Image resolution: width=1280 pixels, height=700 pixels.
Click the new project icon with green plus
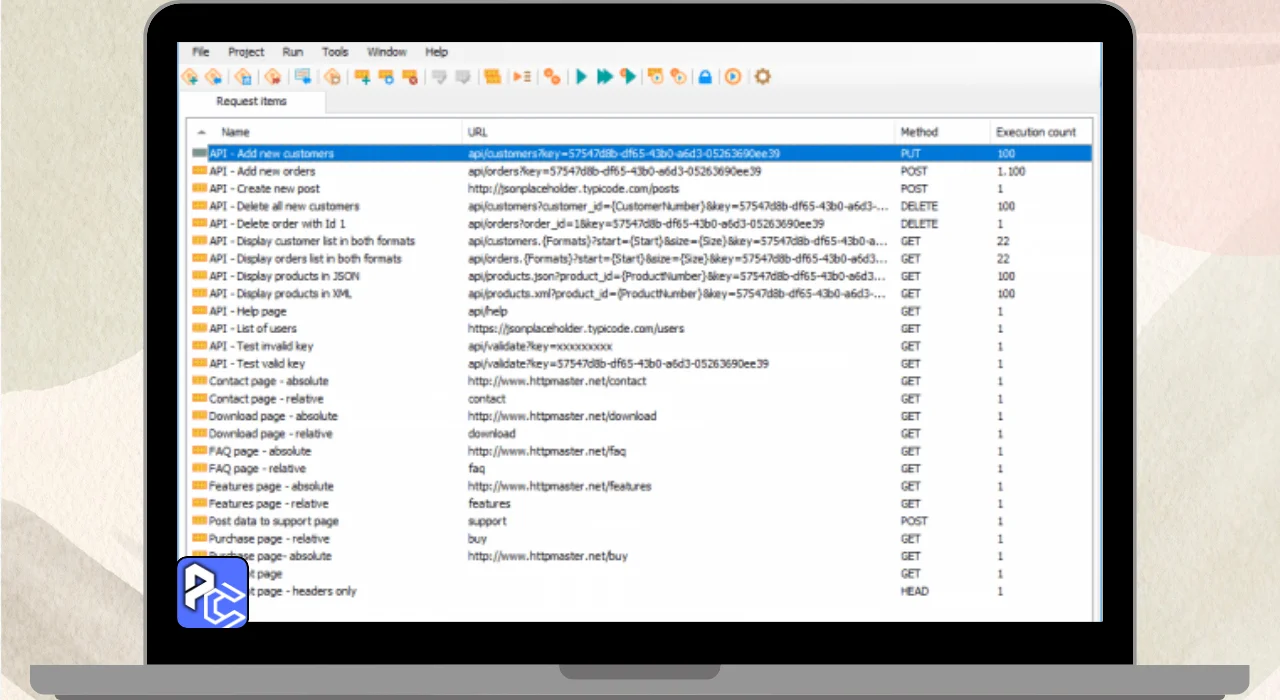click(190, 77)
